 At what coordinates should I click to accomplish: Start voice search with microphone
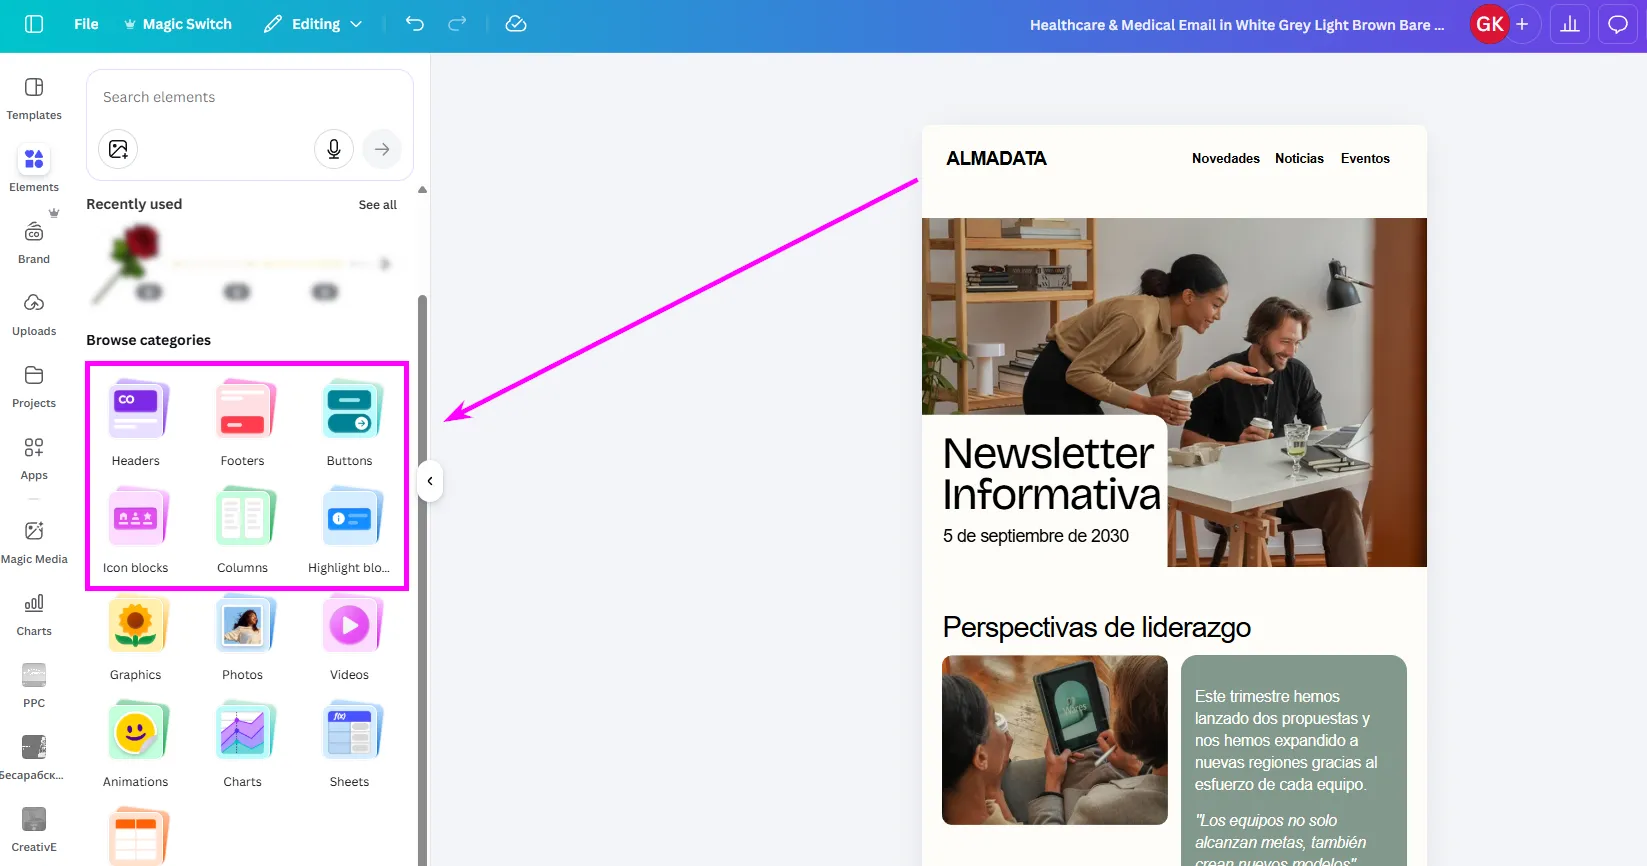334,149
